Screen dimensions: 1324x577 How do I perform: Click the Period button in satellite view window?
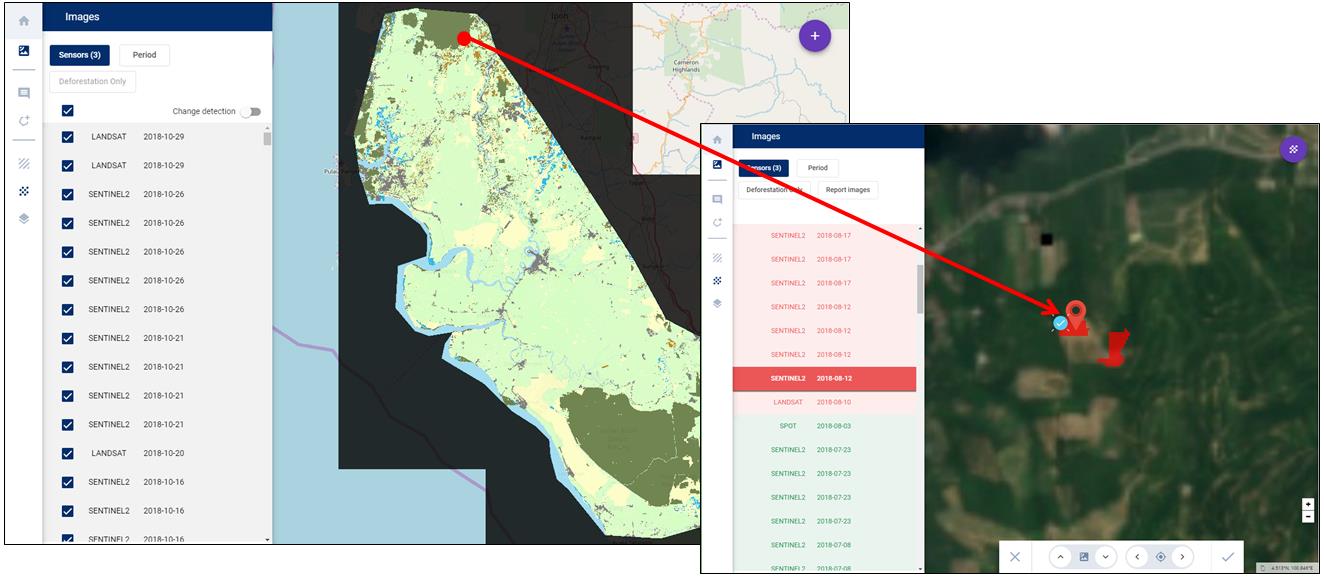tap(817, 168)
